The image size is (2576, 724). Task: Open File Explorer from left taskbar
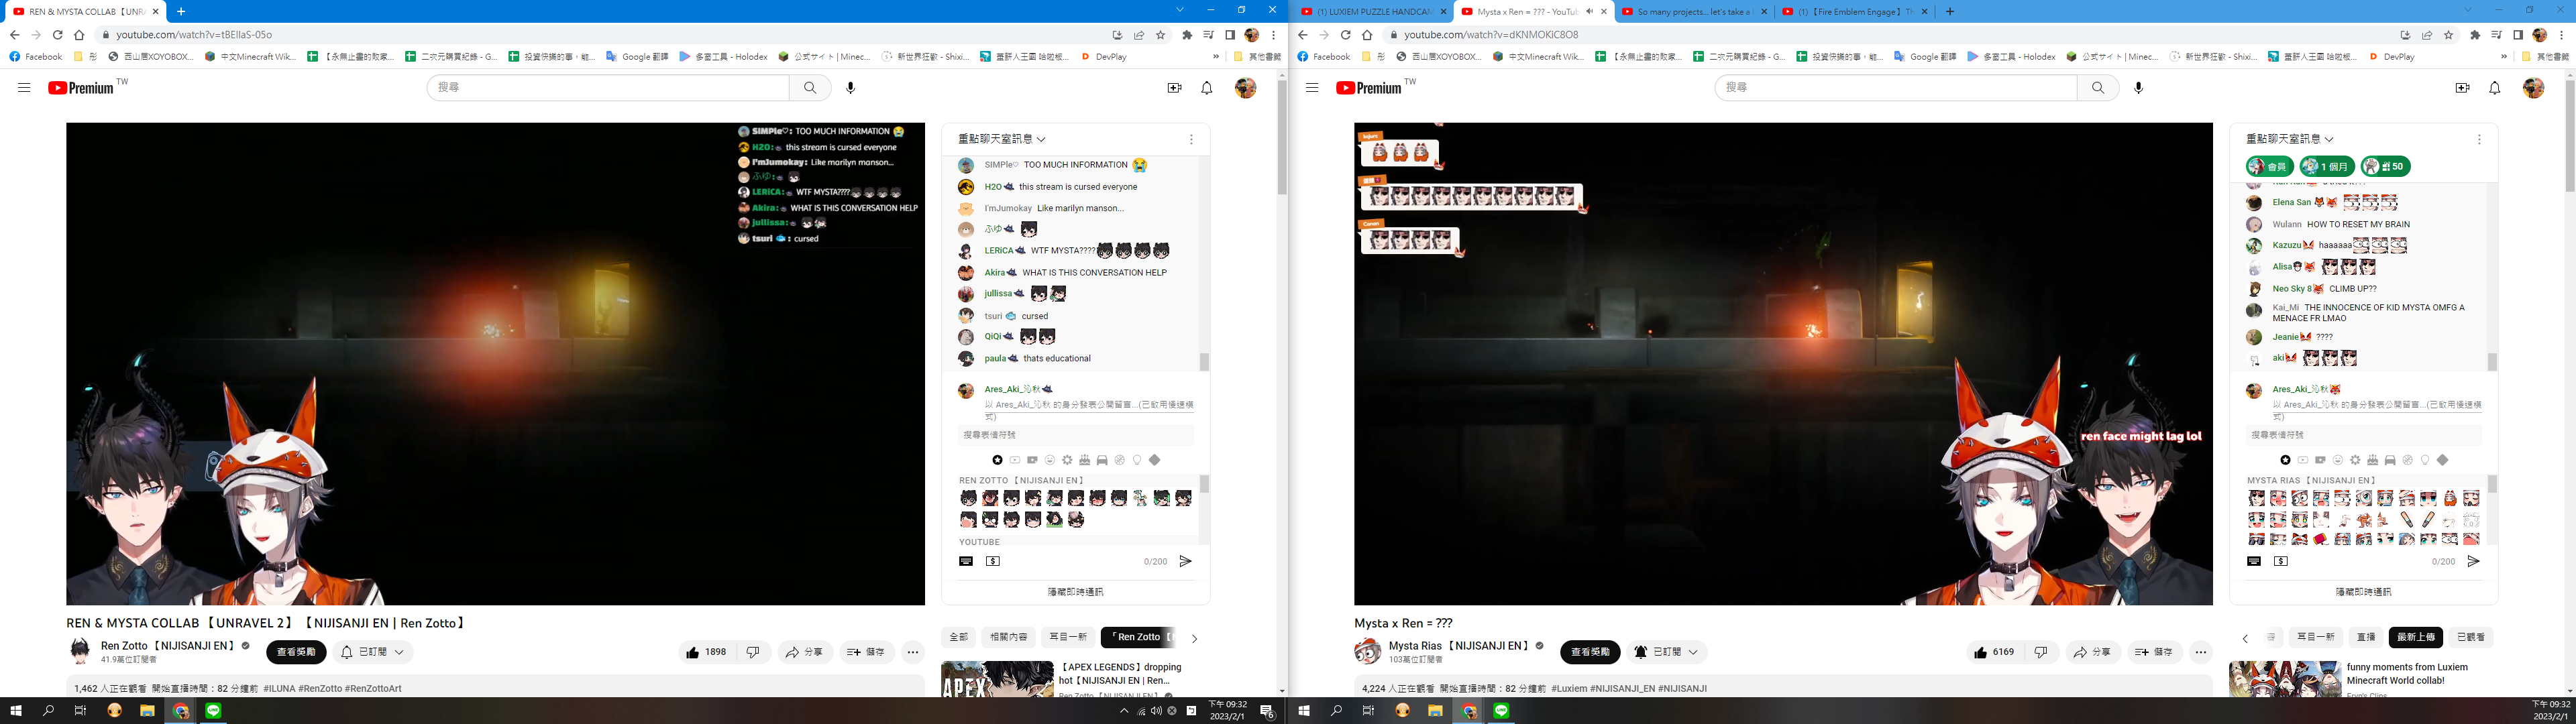click(147, 711)
